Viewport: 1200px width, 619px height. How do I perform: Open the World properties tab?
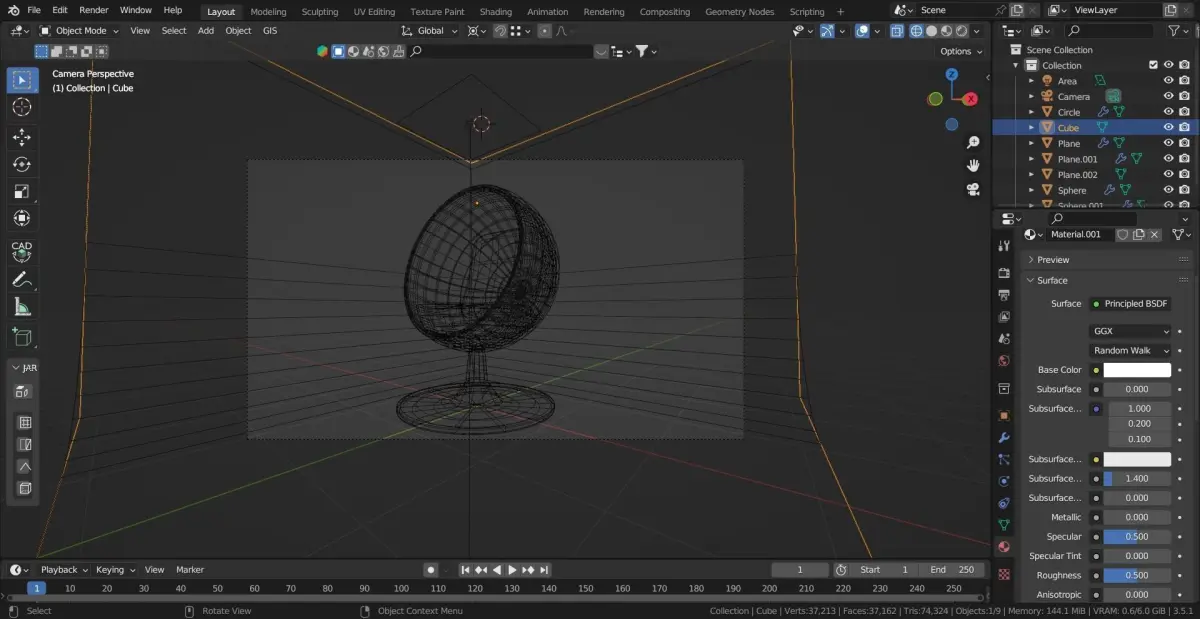click(1004, 360)
